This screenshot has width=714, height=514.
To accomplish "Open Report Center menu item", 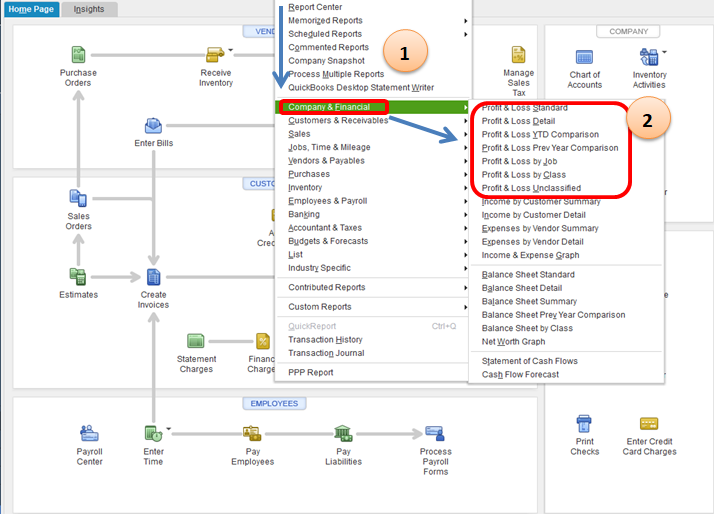I will coord(315,7).
